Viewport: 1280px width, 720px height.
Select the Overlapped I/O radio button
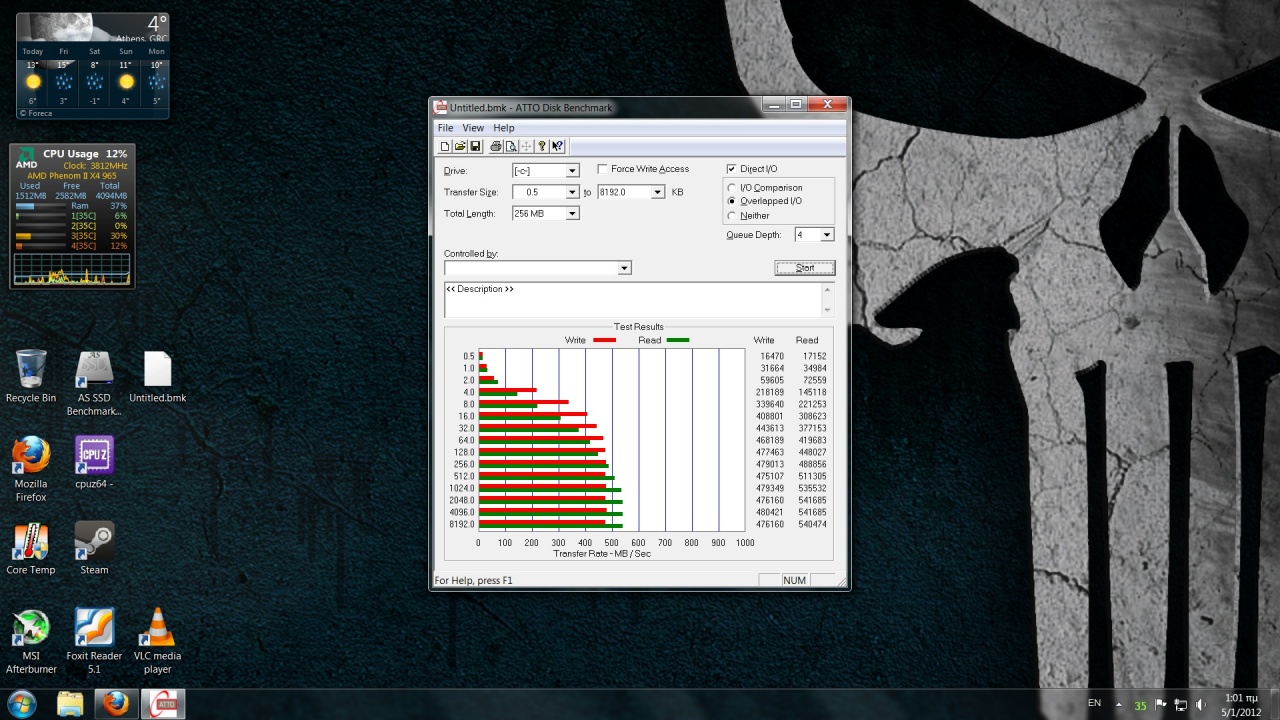pyautogui.click(x=732, y=201)
